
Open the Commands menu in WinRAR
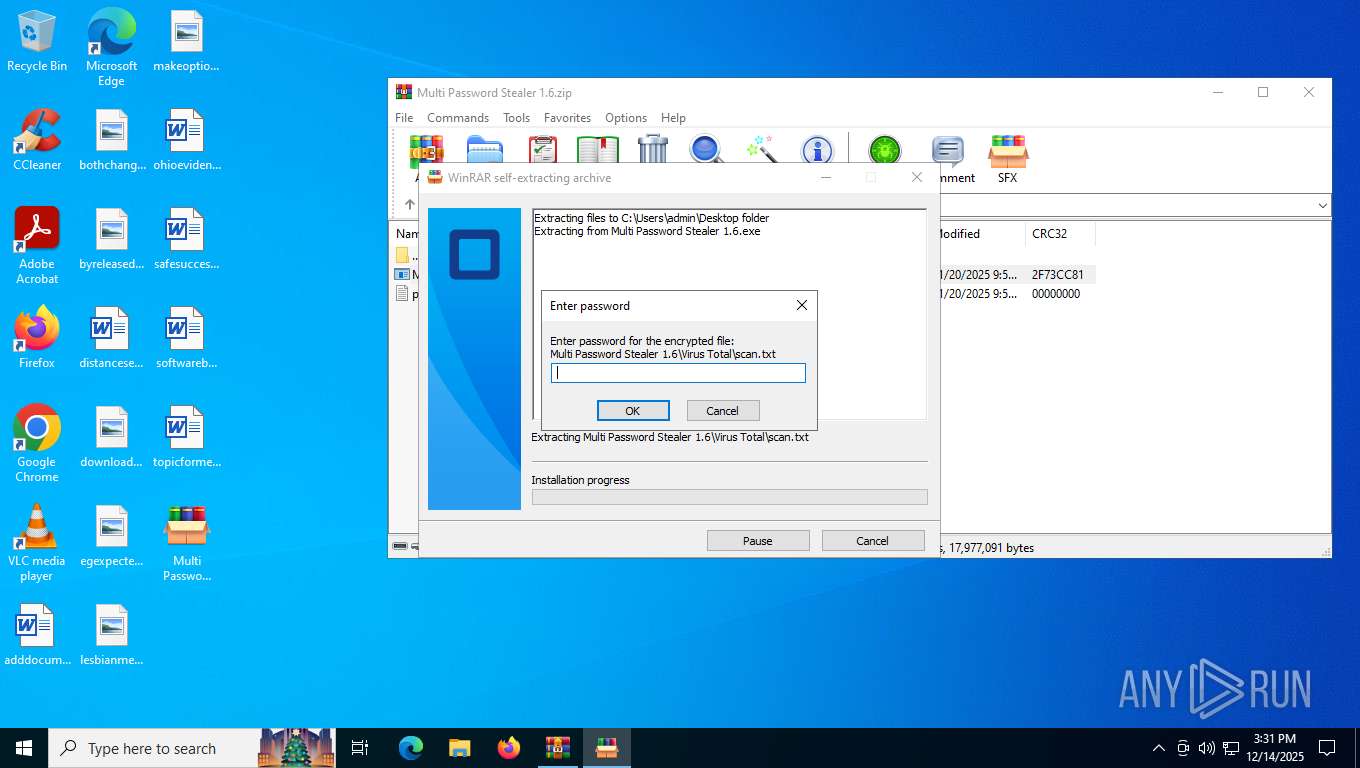point(458,117)
